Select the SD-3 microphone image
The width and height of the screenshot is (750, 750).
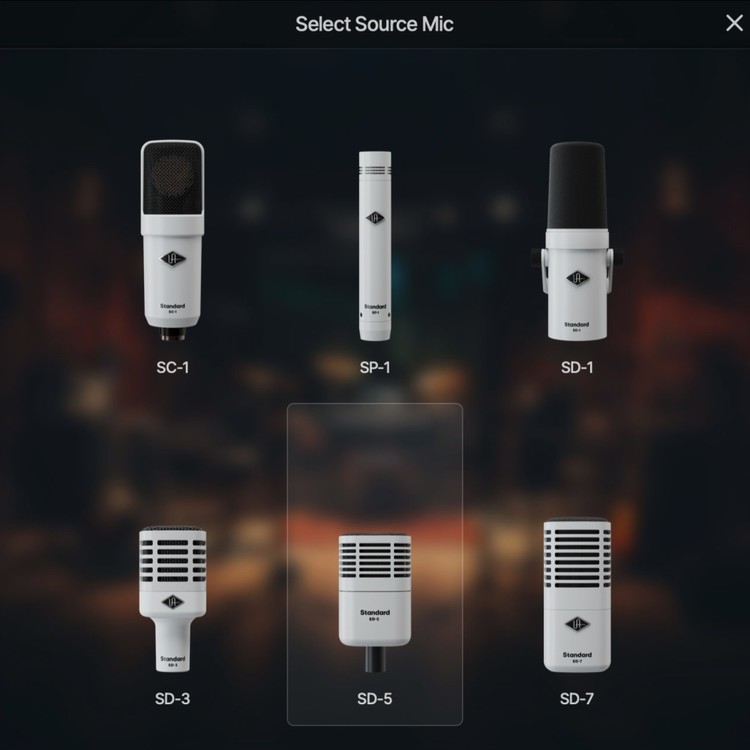click(x=173, y=599)
